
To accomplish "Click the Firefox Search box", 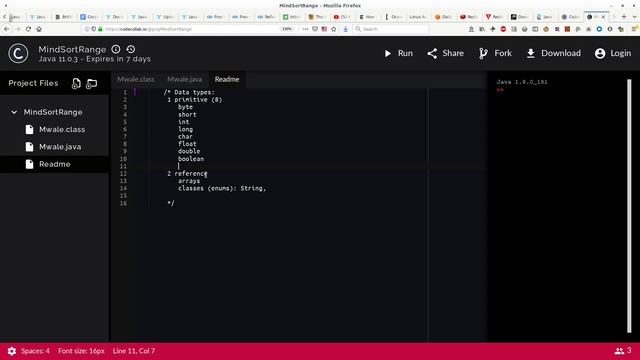I will point(391,29).
